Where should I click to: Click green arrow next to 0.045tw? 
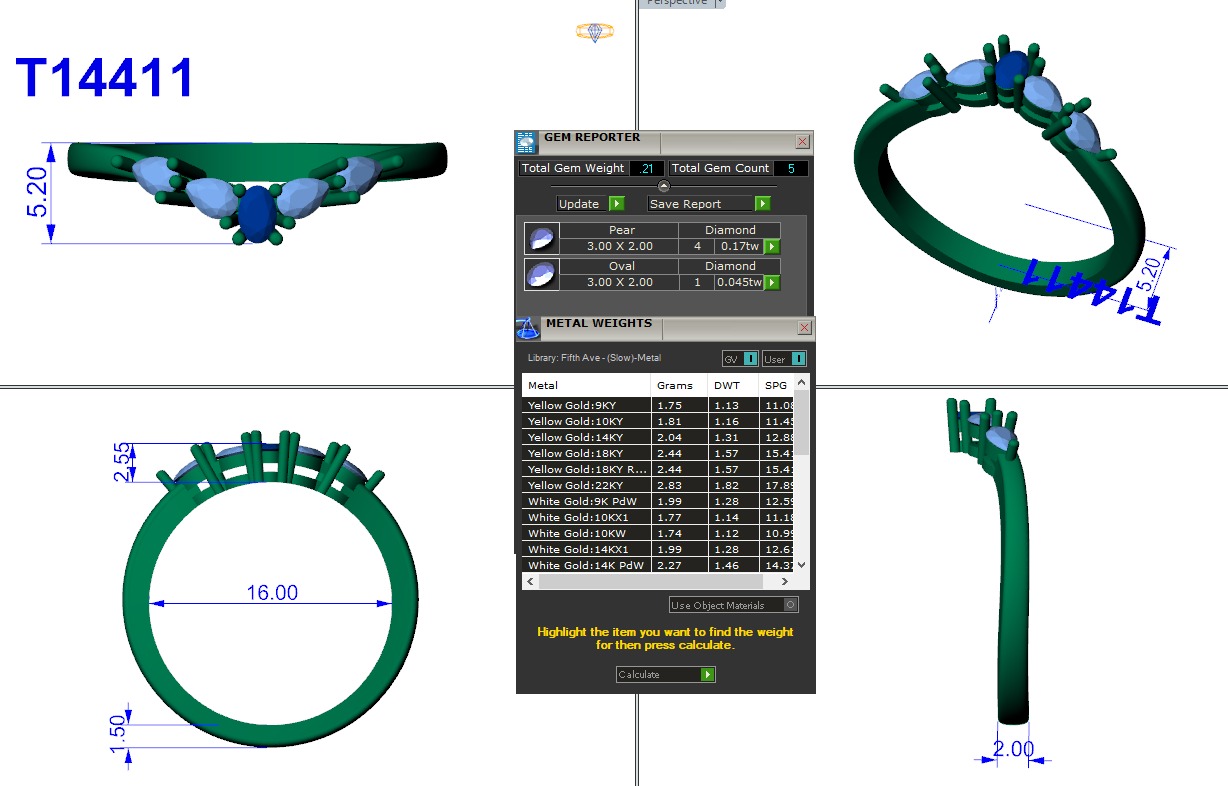[772, 282]
